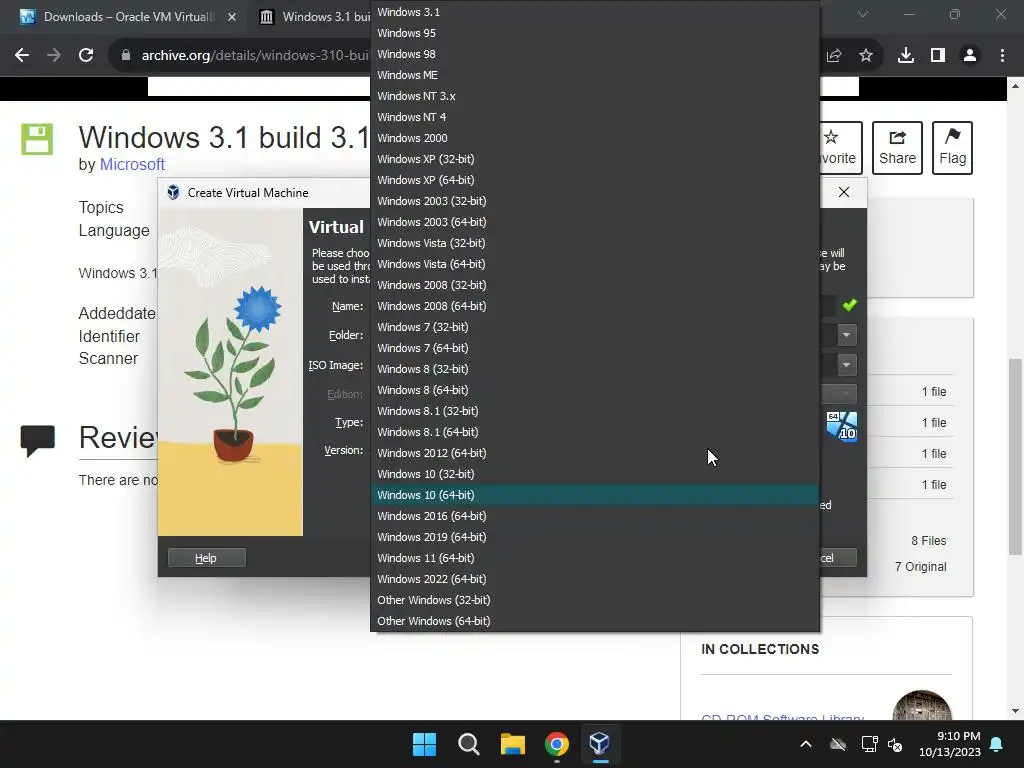1024x768 pixels.
Task: Pick Windows ME from the list
Action: click(594, 74)
